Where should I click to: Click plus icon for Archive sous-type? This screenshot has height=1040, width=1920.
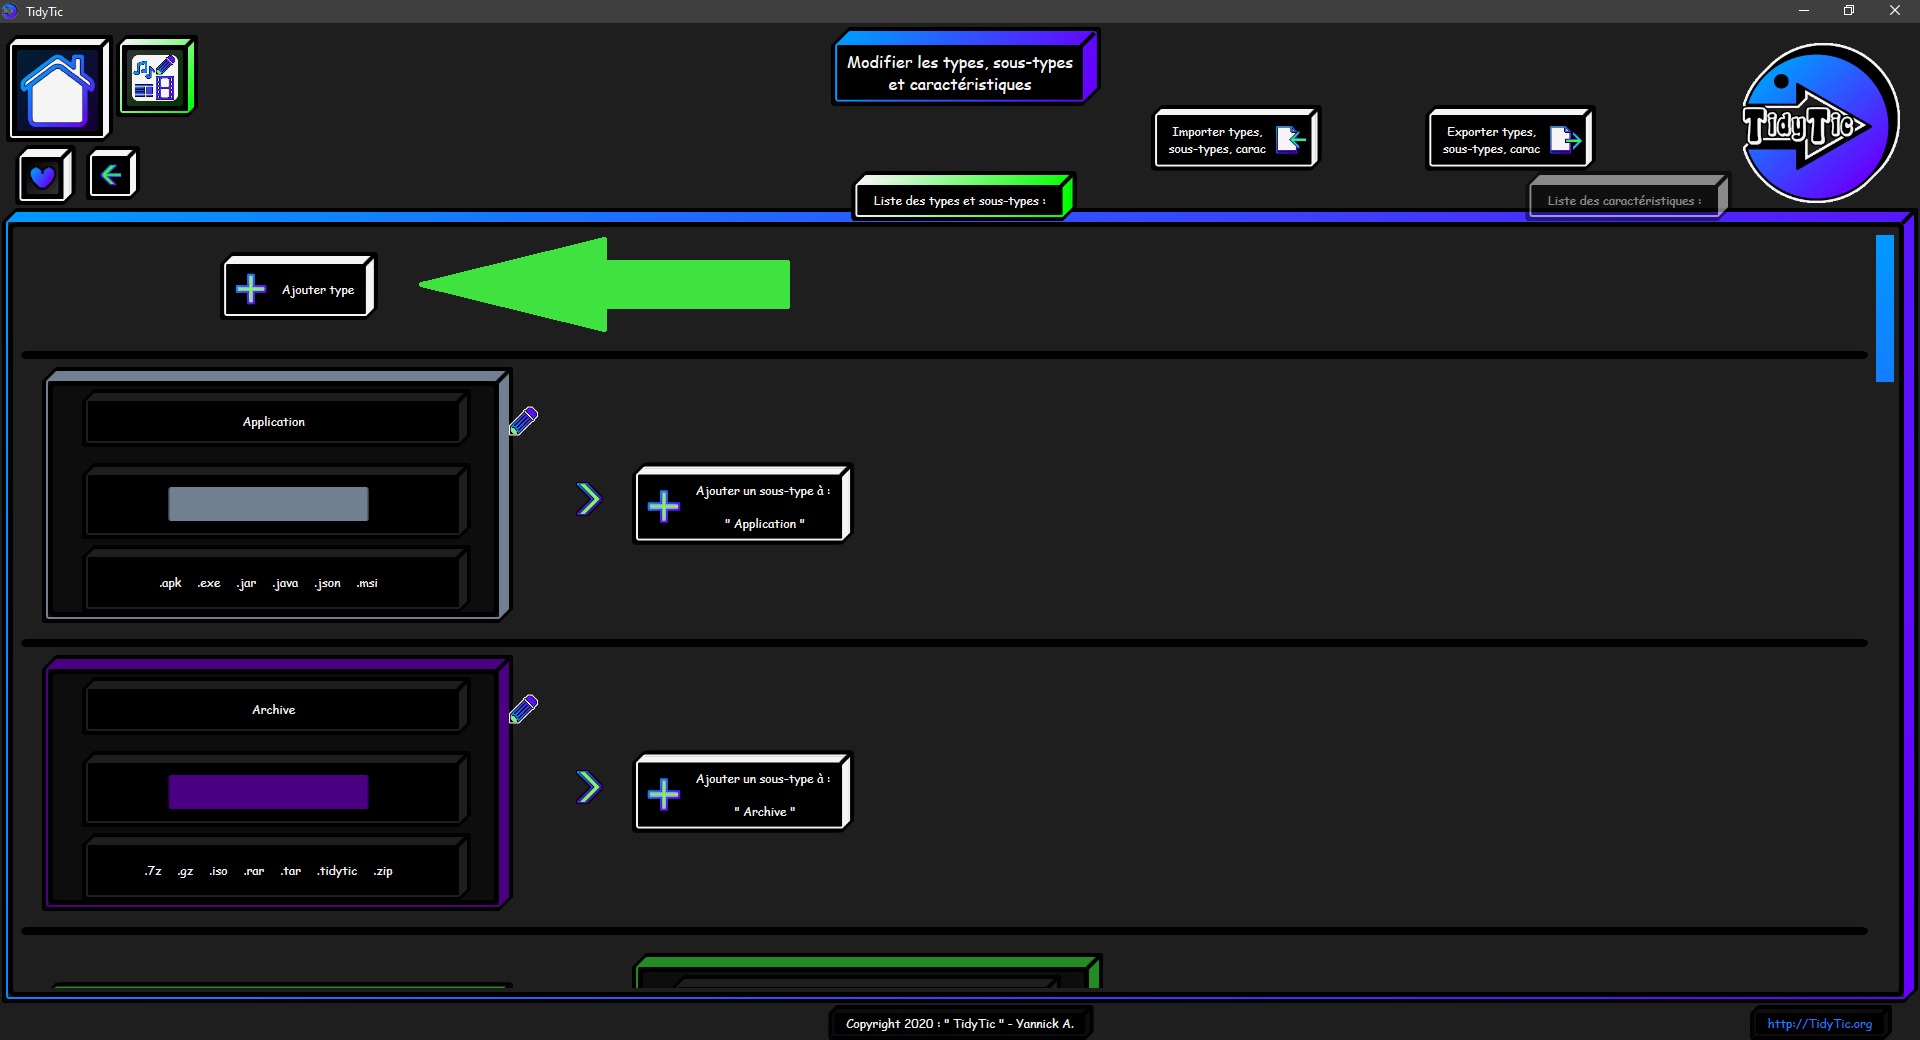point(664,794)
